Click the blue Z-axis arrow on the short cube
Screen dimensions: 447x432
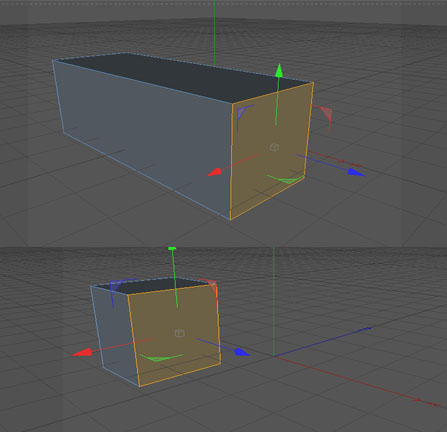(x=242, y=352)
